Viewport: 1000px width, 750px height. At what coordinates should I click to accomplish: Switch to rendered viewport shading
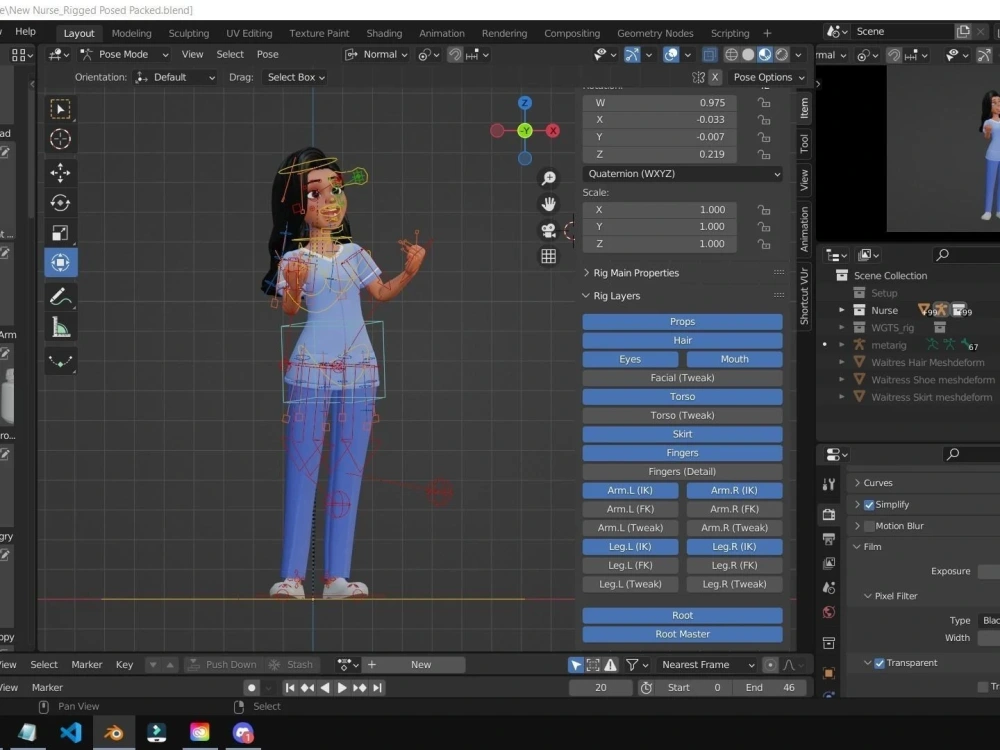(x=781, y=55)
